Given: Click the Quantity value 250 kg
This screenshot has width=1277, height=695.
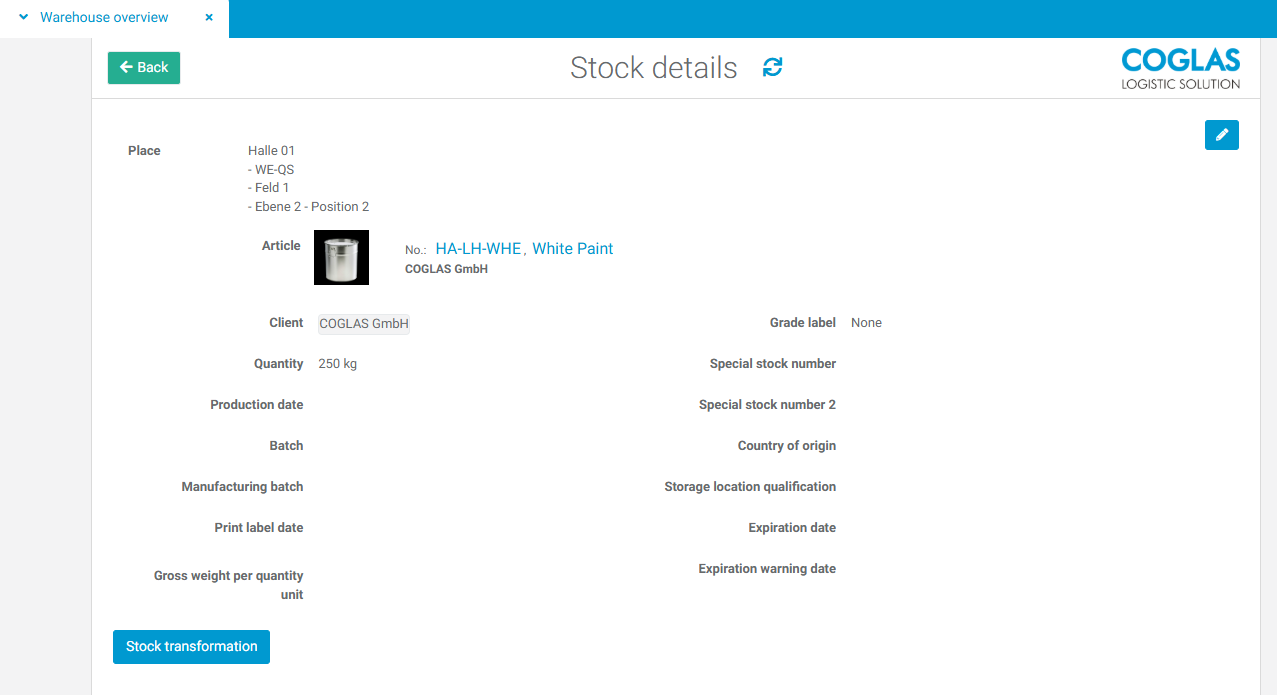Looking at the screenshot, I should 336,363.
